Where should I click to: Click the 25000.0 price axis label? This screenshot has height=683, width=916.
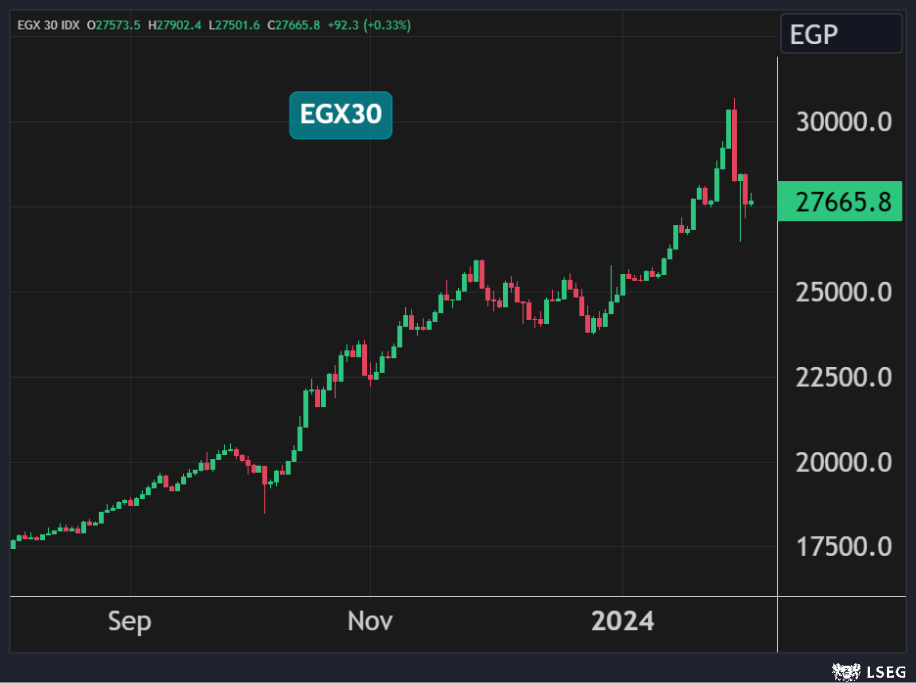pyautogui.click(x=843, y=292)
